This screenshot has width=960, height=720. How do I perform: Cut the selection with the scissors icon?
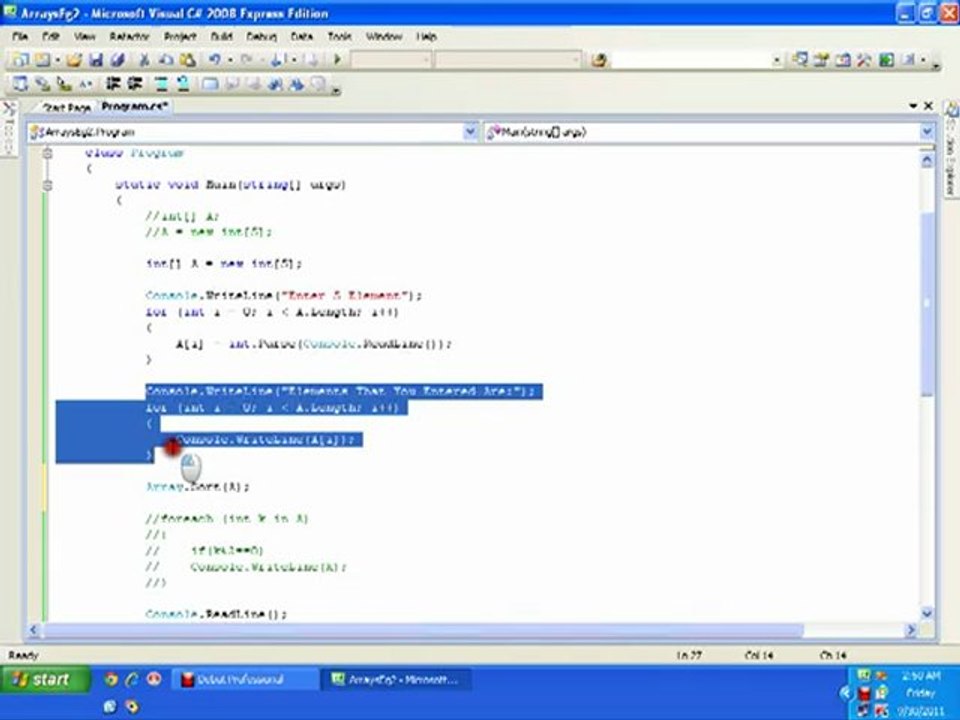[144, 59]
